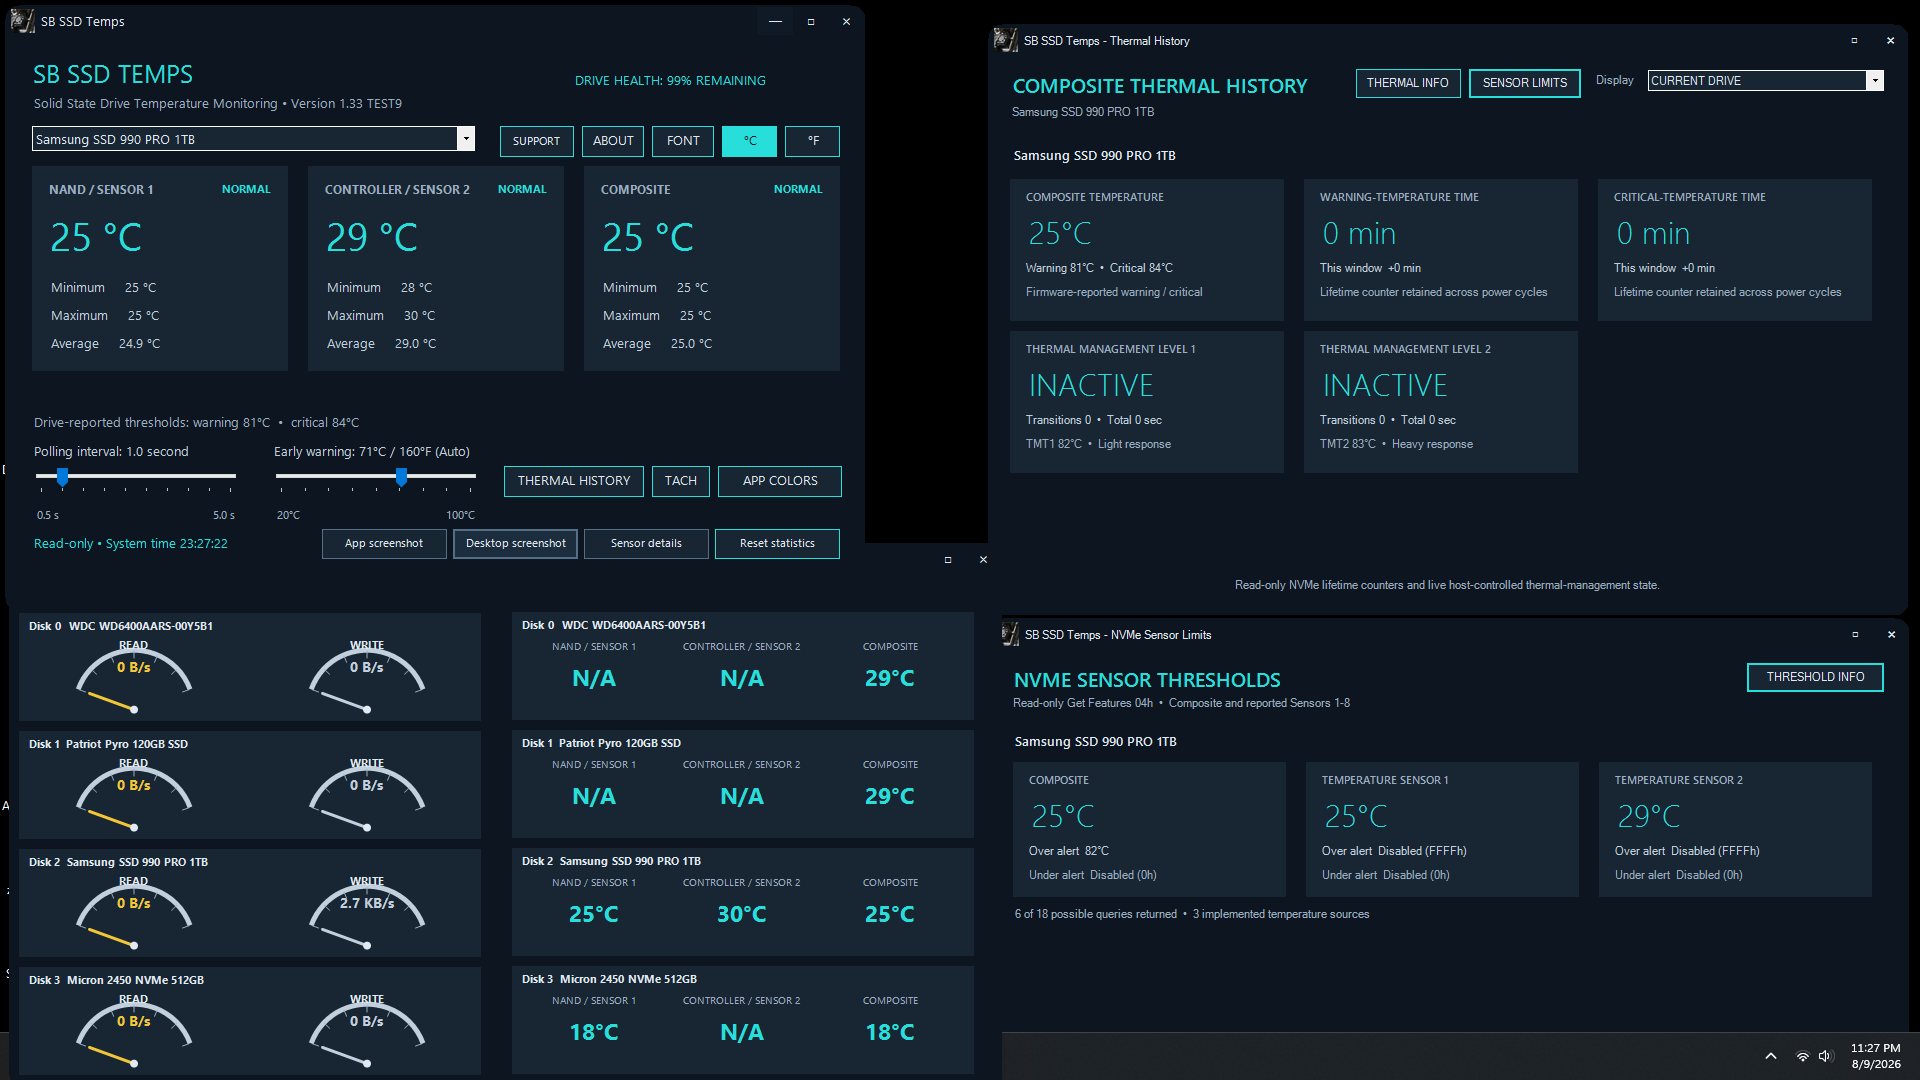The width and height of the screenshot is (1920, 1080).
Task: Toggle the SENSOR LIMITS view button
Action: pos(1525,83)
